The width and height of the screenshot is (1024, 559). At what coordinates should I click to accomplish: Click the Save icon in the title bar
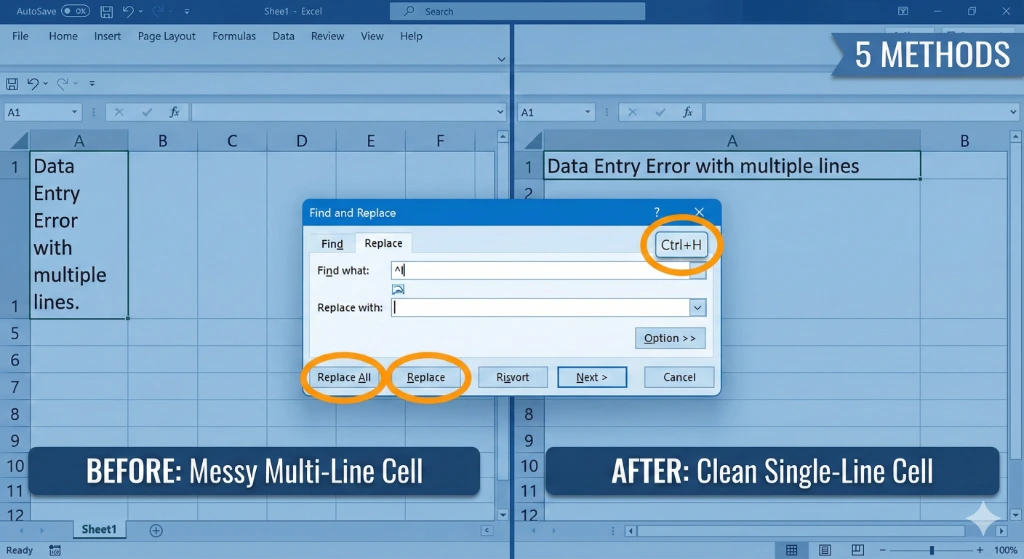click(106, 11)
